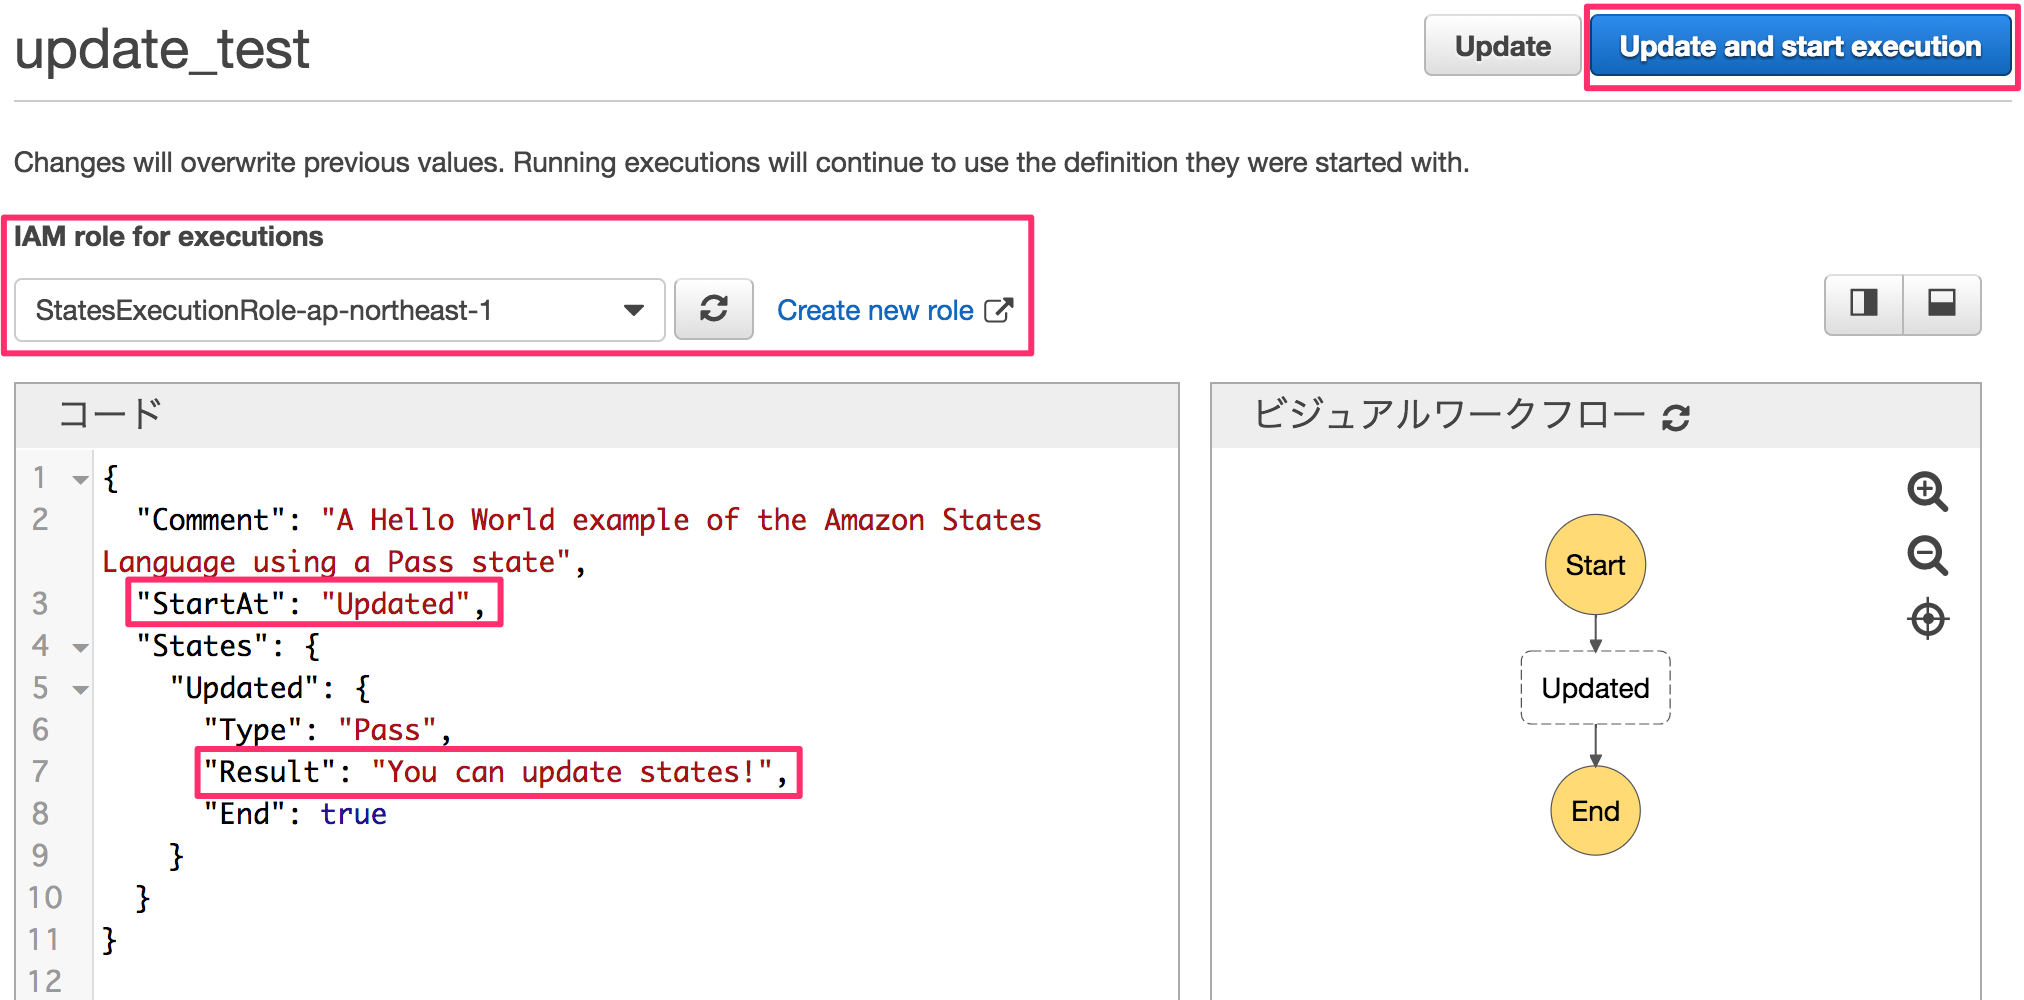Toggle the split-pane layout view
The height and width of the screenshot is (1000, 2024).
coord(1862,305)
